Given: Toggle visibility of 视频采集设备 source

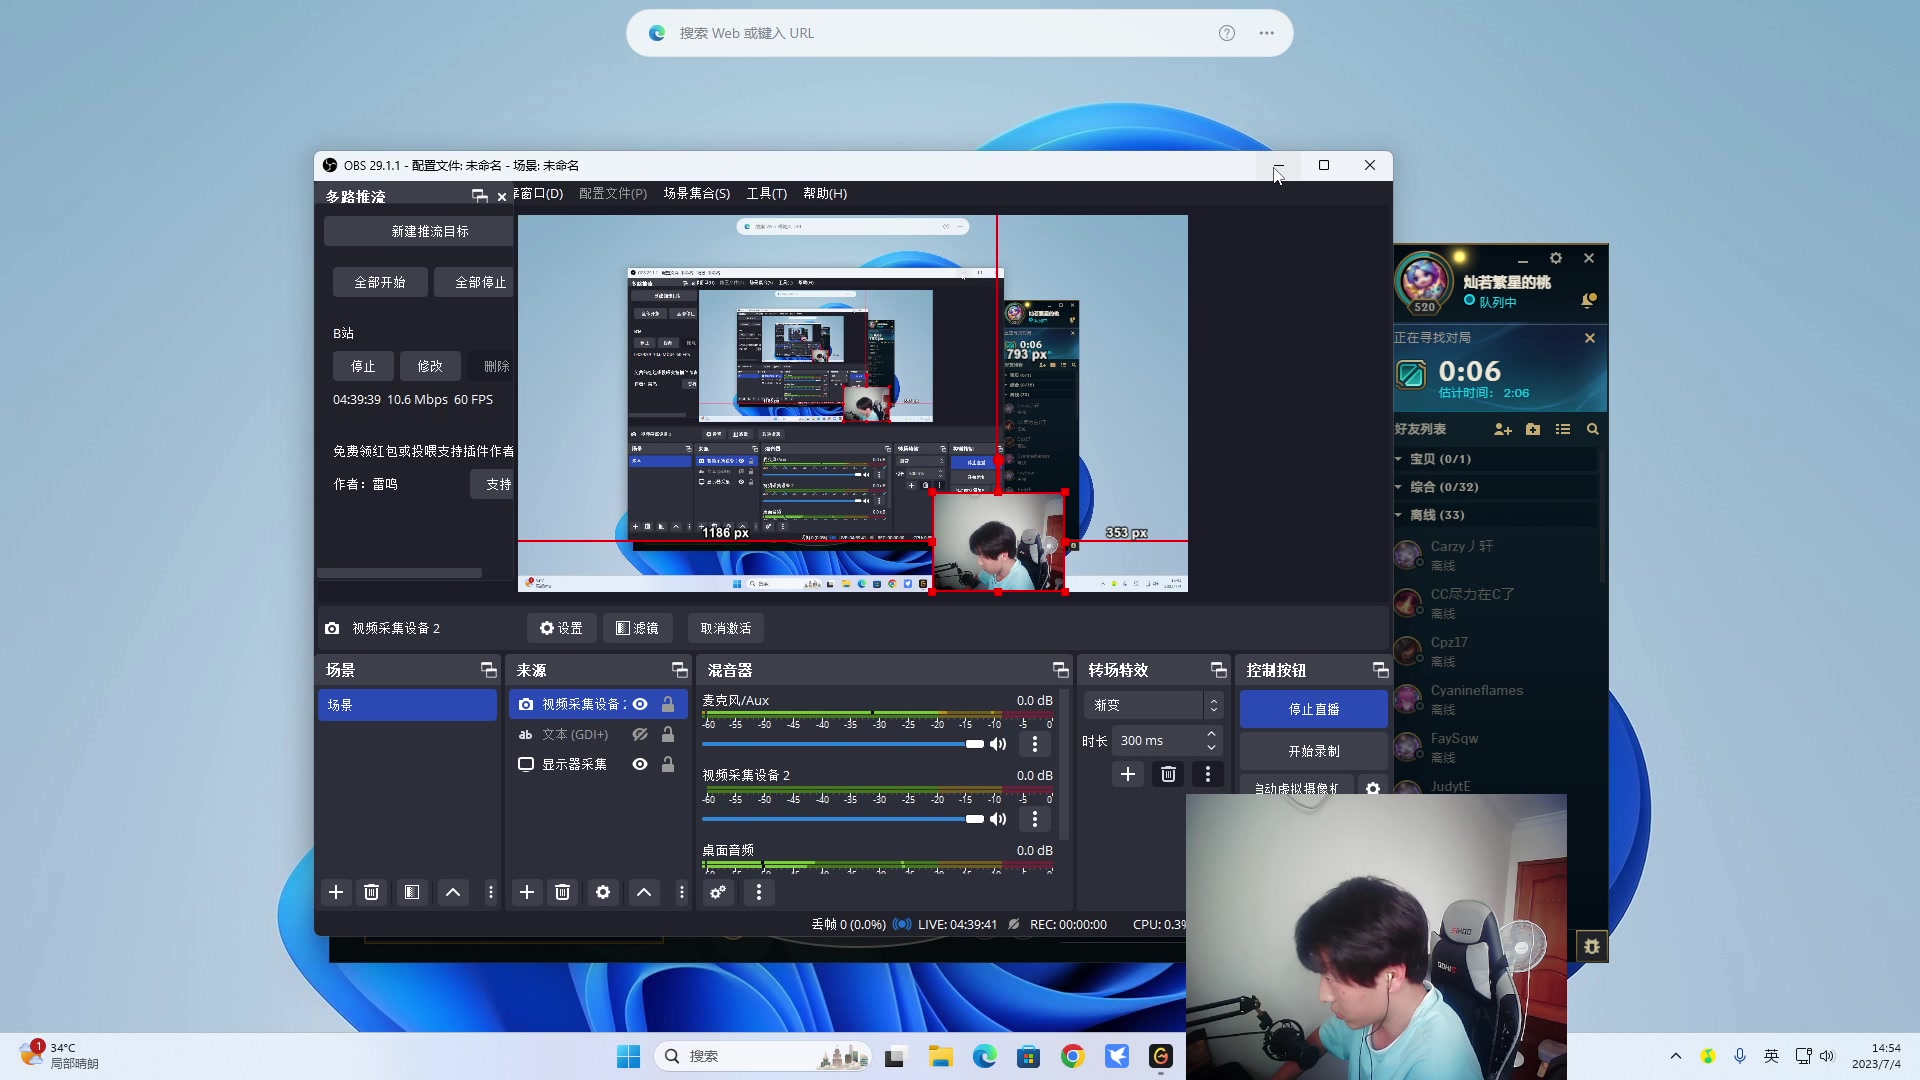Looking at the screenshot, I should click(640, 705).
